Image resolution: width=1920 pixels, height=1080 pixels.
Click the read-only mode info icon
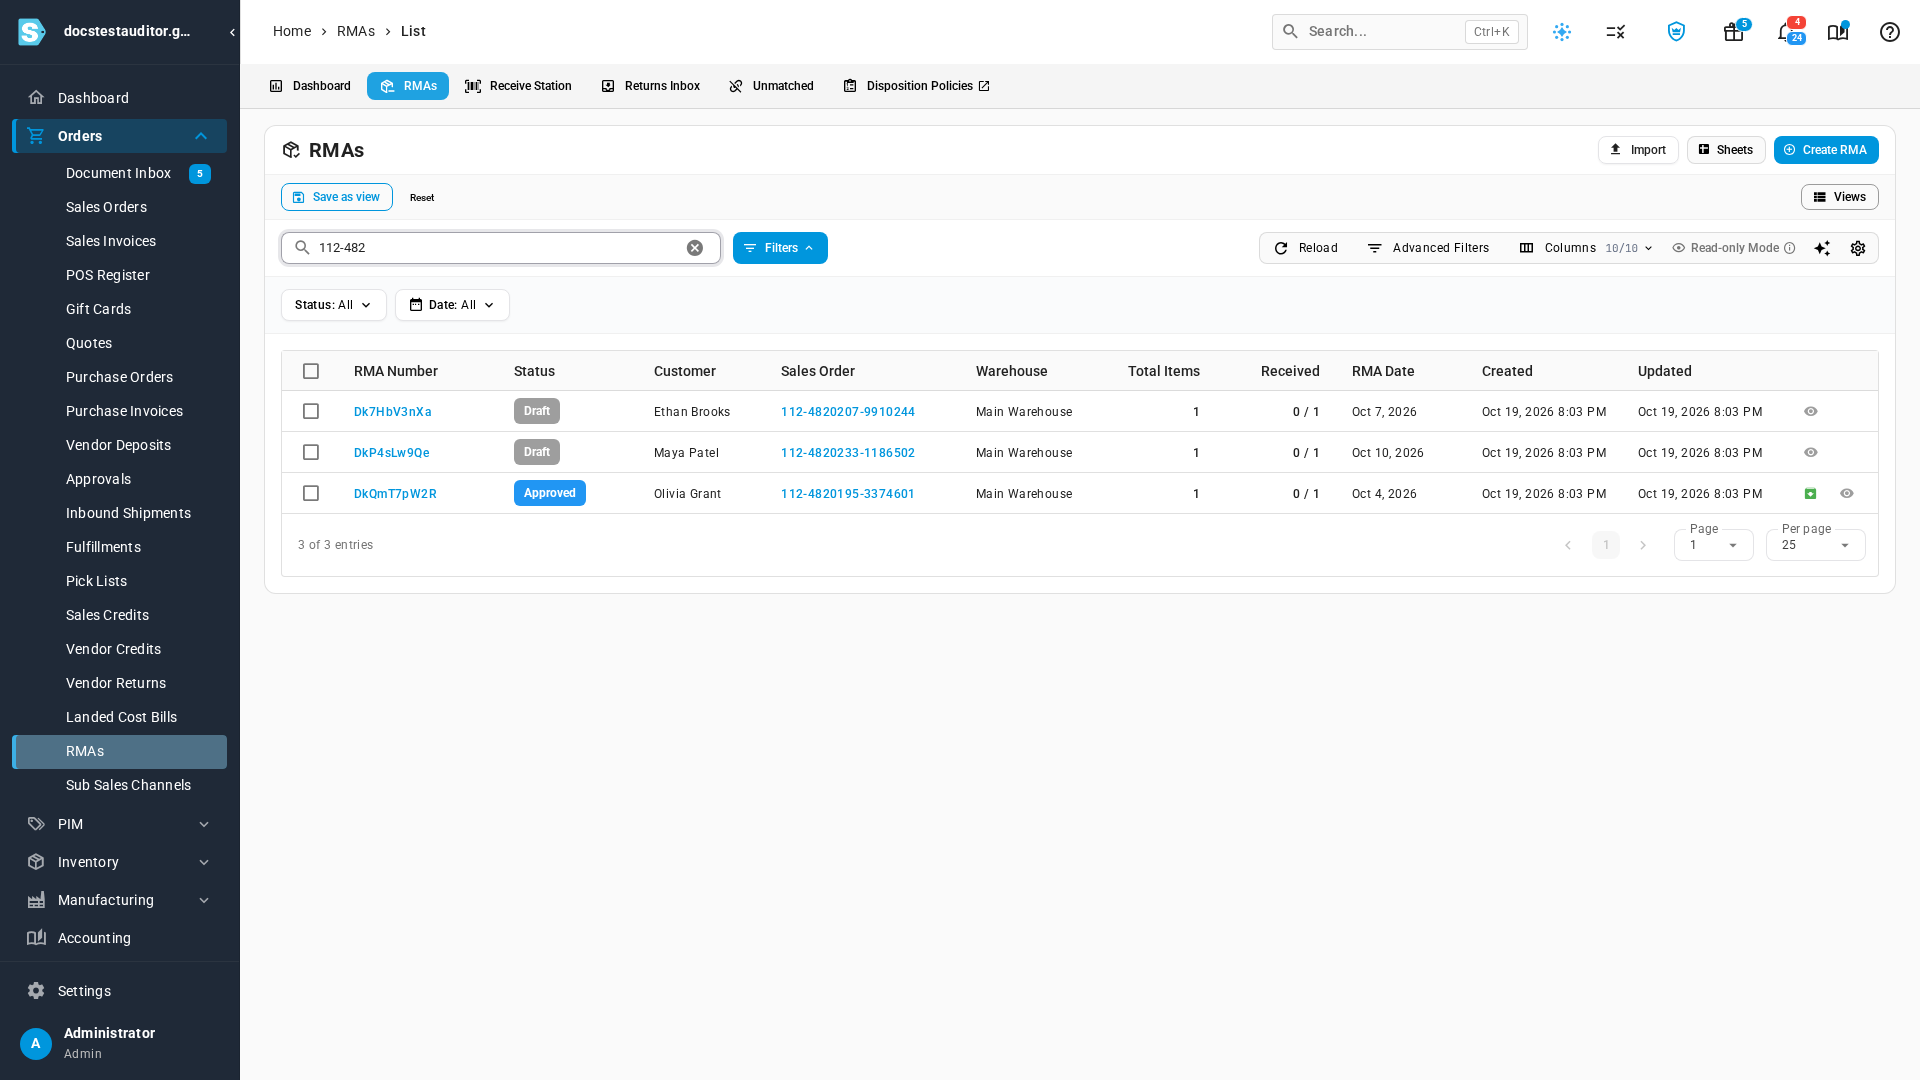pyautogui.click(x=1790, y=248)
